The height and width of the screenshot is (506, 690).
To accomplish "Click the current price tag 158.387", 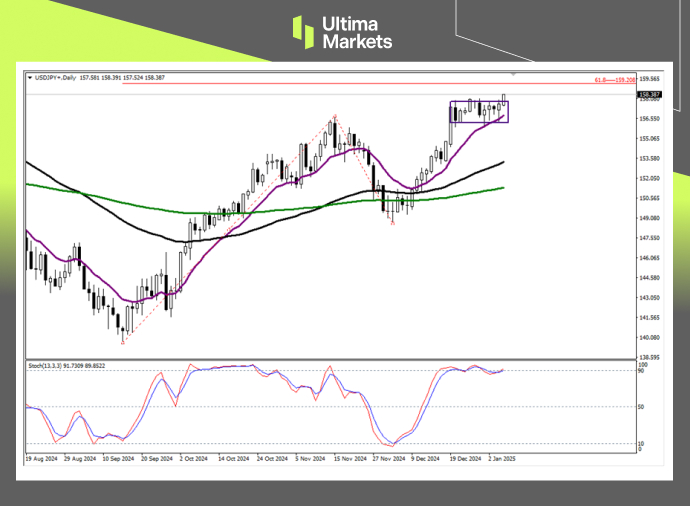I will pyautogui.click(x=650, y=93).
